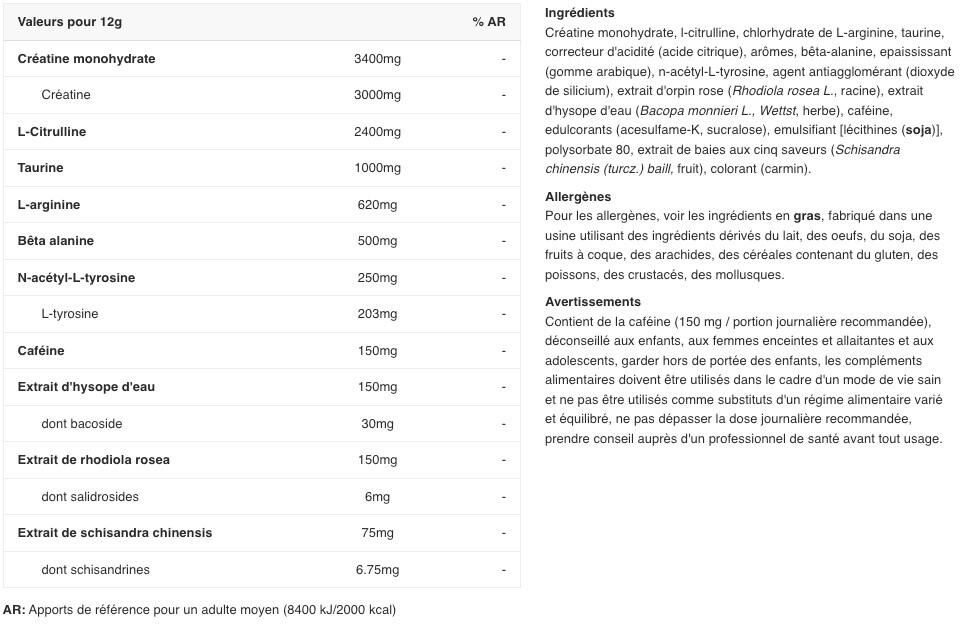Click the "Extrait de schisandra chinensis" row
Image resolution: width=961 pixels, height=626 pixels.
point(115,533)
